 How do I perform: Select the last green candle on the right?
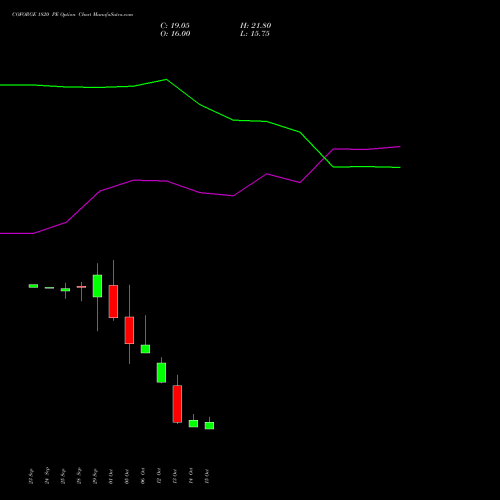point(209,425)
